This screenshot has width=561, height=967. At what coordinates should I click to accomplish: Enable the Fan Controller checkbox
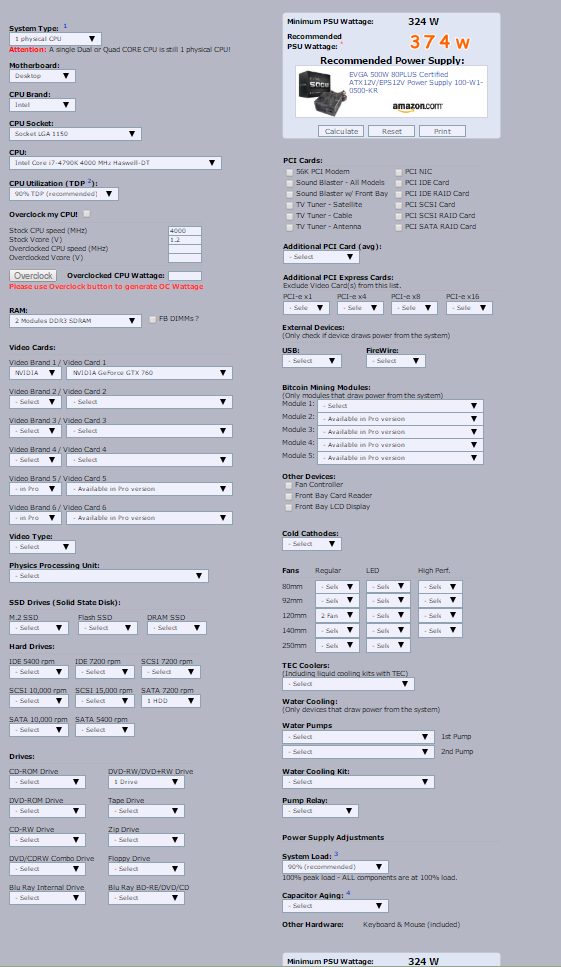[x=288, y=485]
